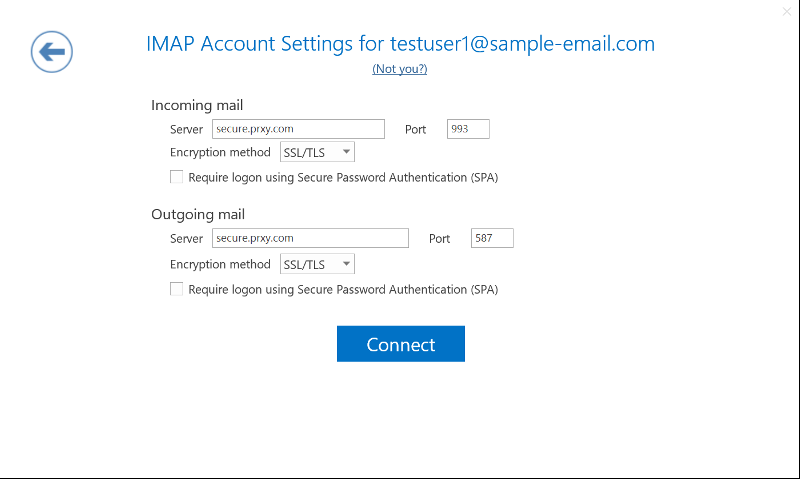This screenshot has width=800, height=479.
Task: Hit the blue Connect button
Action: 401,344
